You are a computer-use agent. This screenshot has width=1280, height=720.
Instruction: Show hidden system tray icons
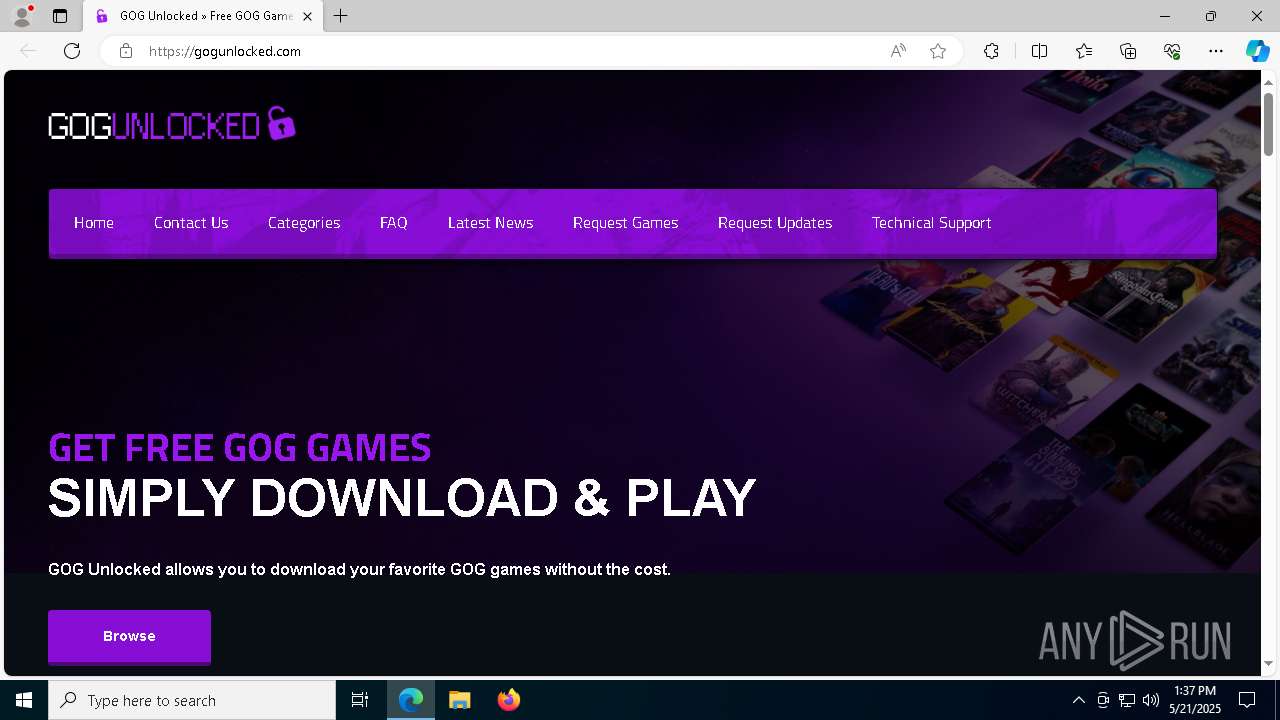(x=1078, y=700)
